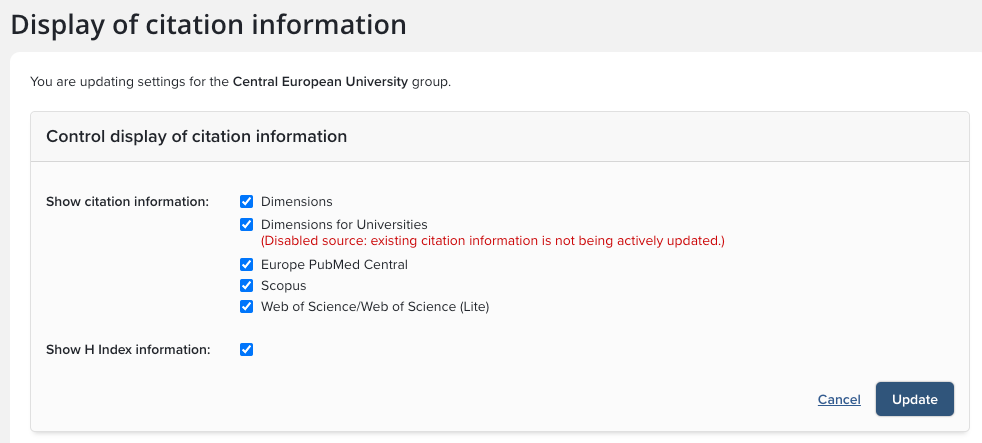This screenshot has height=443, width=982.
Task: Click the "Dimensions for Universities" label text
Action: [x=344, y=225]
